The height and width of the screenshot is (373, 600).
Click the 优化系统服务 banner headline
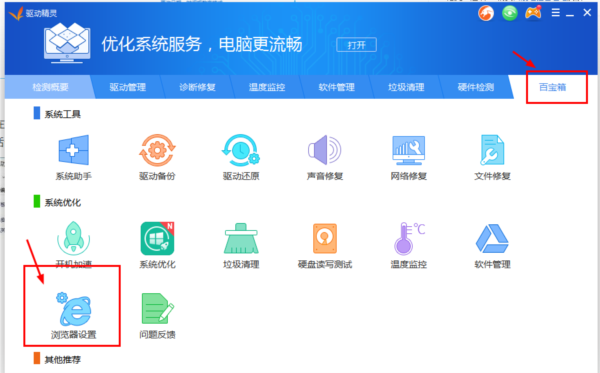pyautogui.click(x=202, y=44)
